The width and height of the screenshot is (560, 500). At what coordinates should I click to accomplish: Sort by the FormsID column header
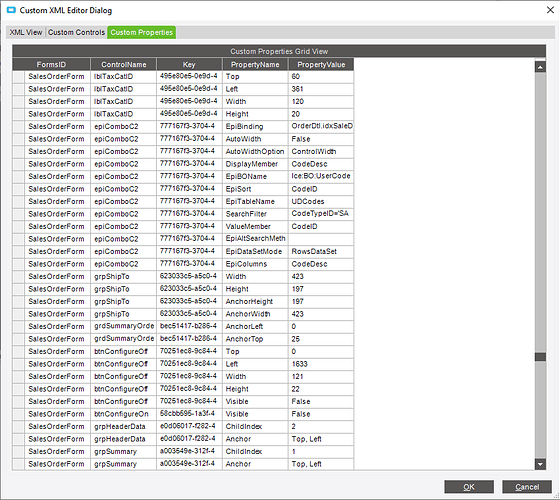(51, 64)
